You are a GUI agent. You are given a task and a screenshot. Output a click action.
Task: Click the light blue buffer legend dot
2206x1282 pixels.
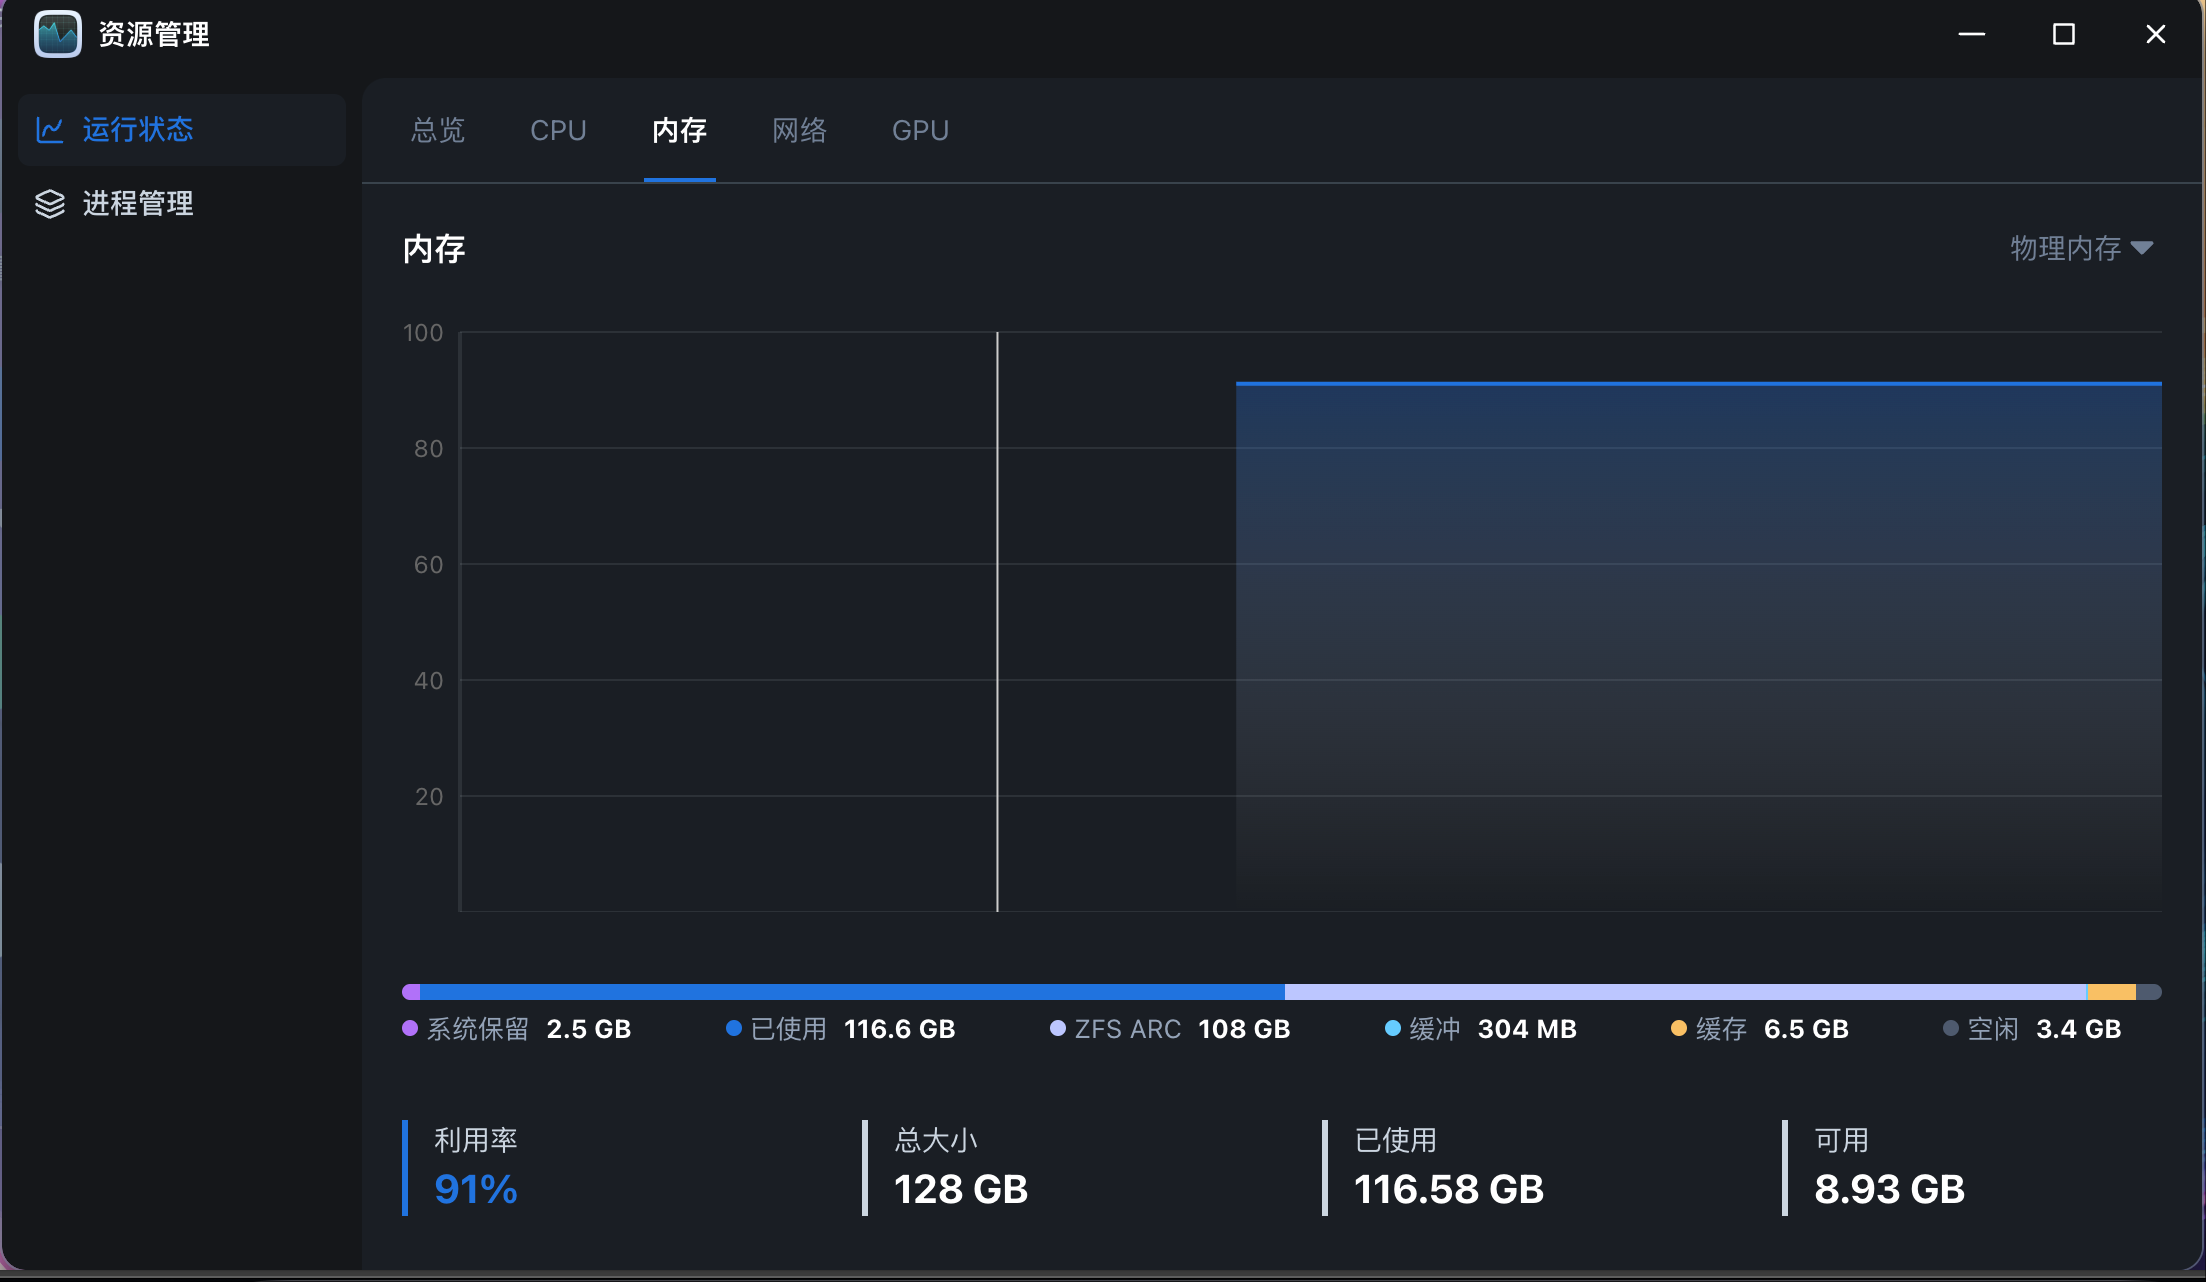tap(1392, 1028)
